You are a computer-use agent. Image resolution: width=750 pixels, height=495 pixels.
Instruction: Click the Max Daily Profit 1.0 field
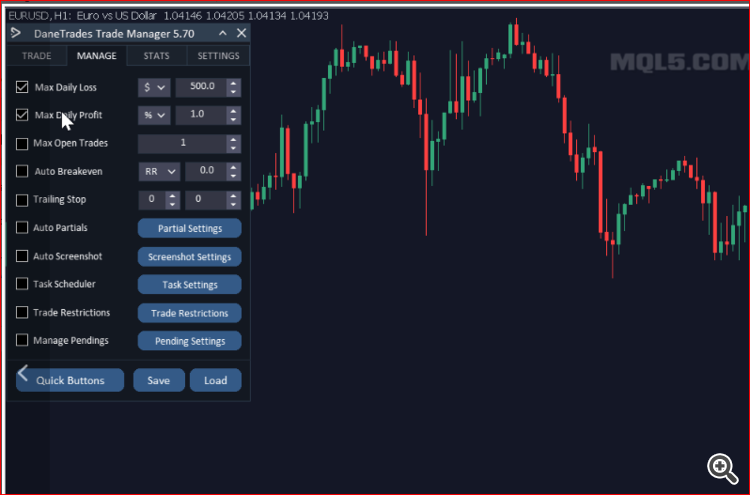(201, 115)
